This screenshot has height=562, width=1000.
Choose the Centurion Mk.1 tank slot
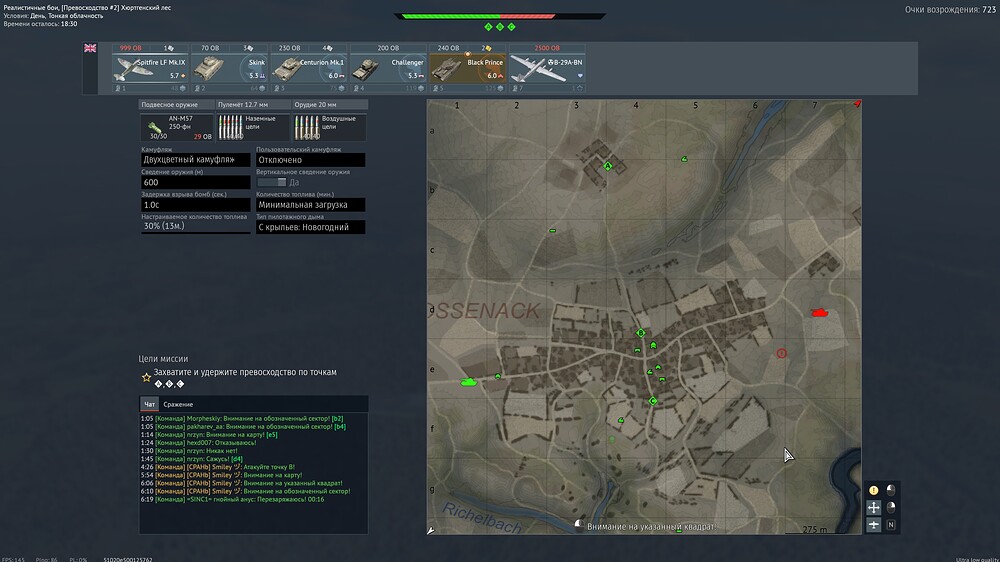[x=309, y=68]
